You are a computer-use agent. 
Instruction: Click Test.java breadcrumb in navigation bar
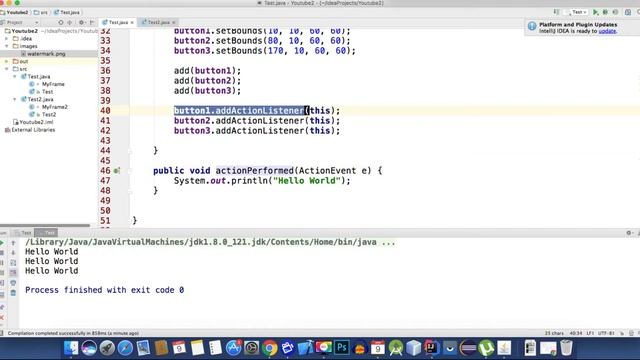[x=67, y=12]
